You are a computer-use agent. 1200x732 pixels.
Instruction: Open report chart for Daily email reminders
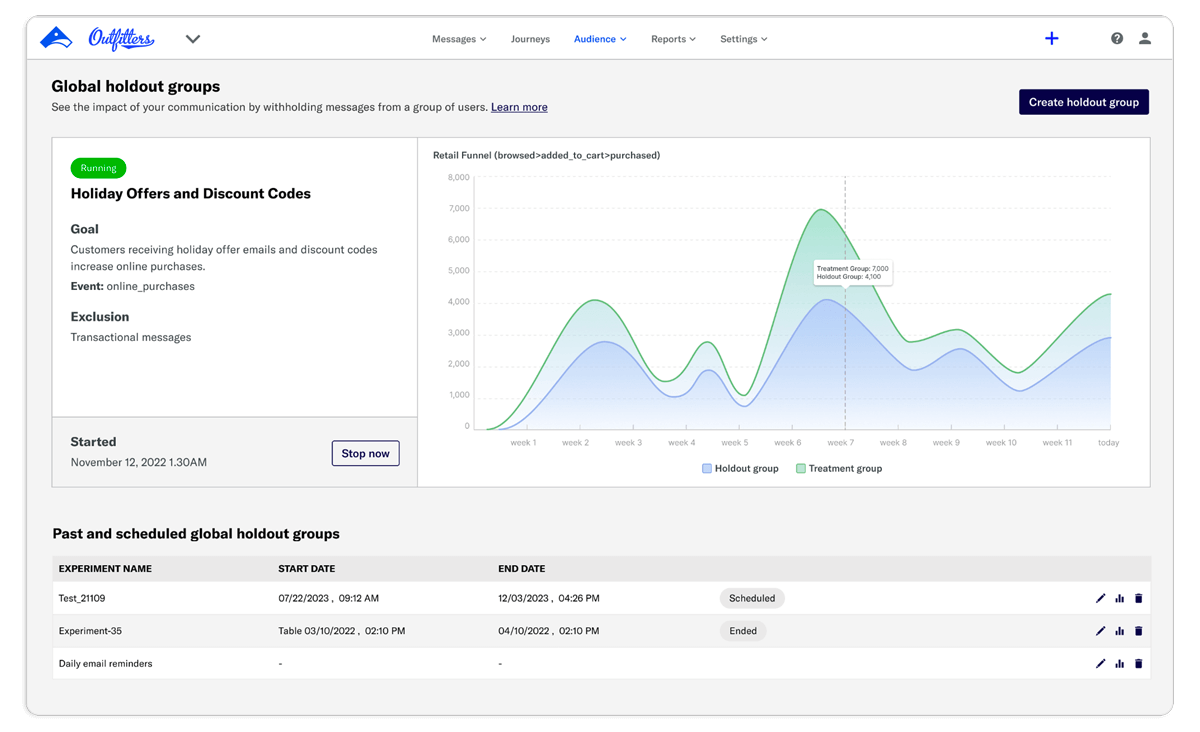(x=1120, y=664)
